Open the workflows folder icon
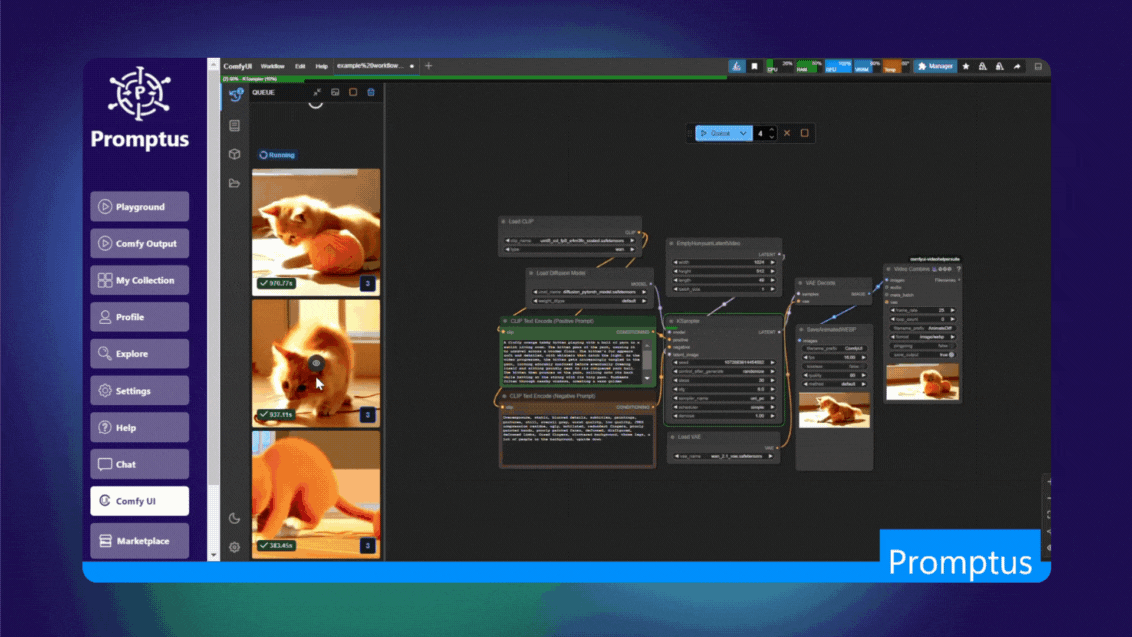The width and height of the screenshot is (1132, 637). coord(234,184)
